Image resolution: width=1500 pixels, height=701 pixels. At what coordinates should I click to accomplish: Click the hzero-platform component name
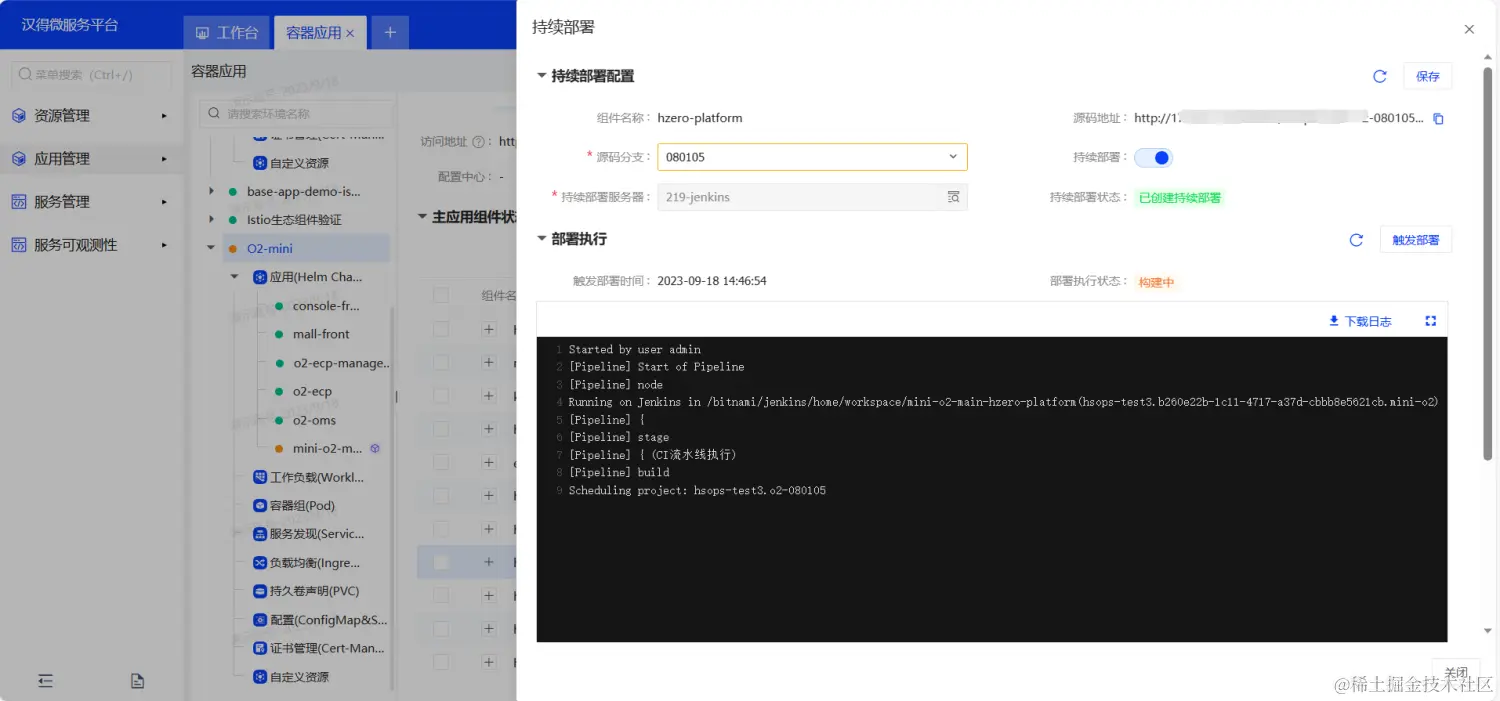700,118
